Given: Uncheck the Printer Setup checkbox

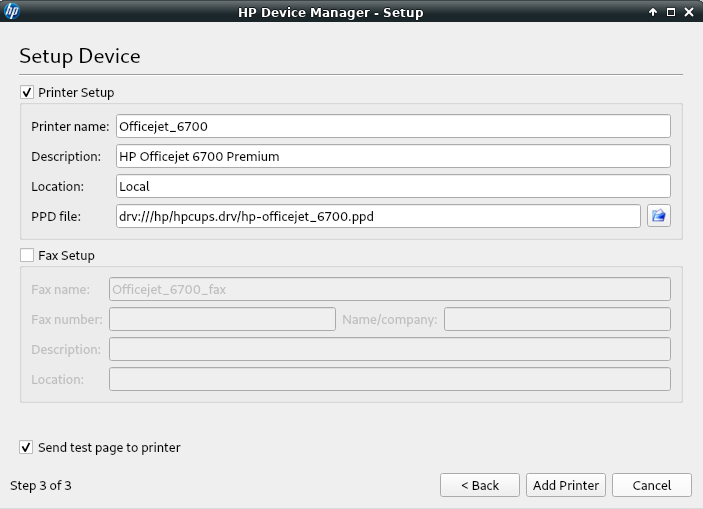Looking at the screenshot, I should 27,92.
